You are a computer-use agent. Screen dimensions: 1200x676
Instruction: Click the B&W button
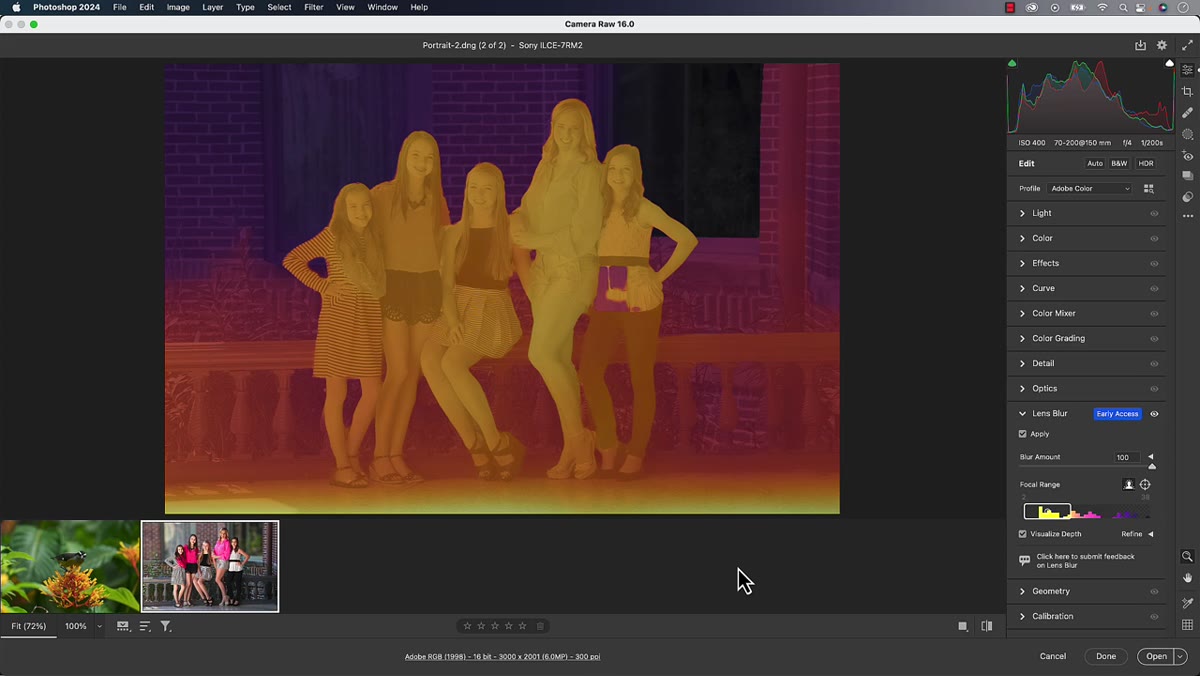pos(1119,163)
